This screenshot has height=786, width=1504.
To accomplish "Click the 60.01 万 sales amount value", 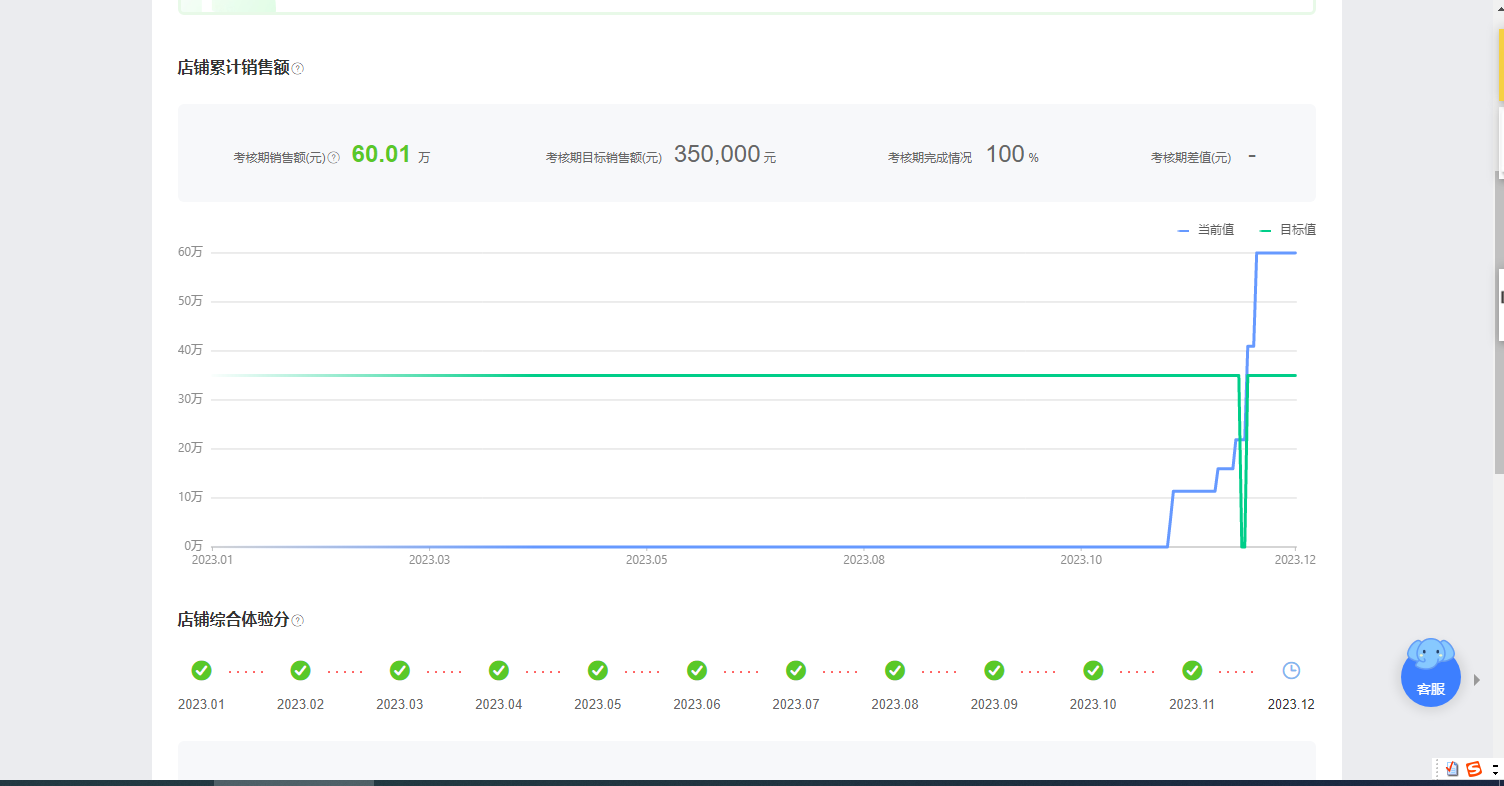I will coord(382,154).
